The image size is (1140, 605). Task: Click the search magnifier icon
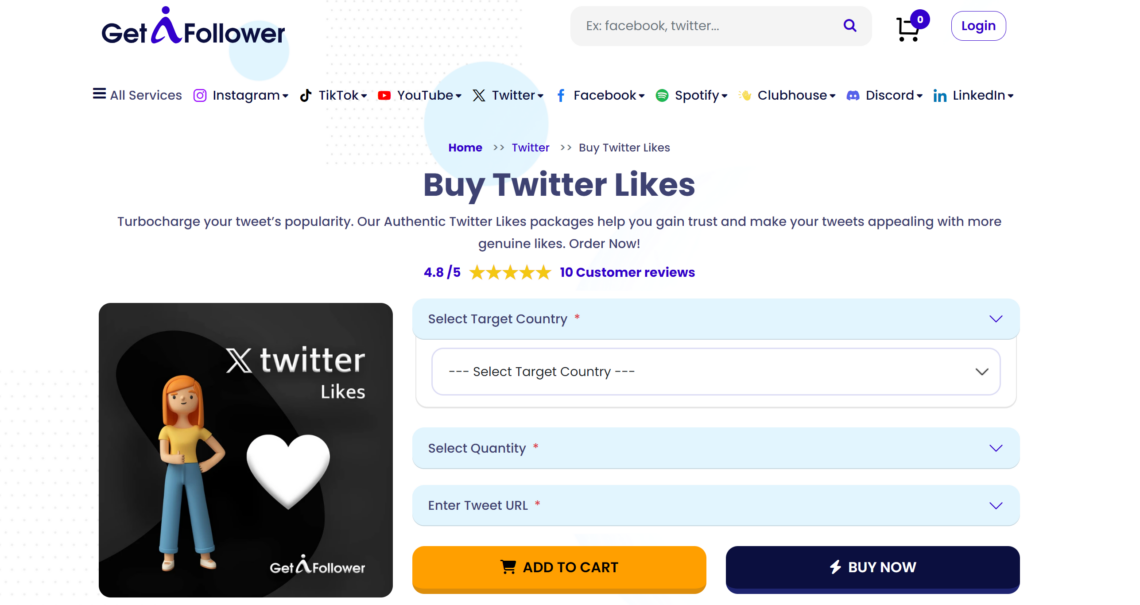tap(849, 25)
